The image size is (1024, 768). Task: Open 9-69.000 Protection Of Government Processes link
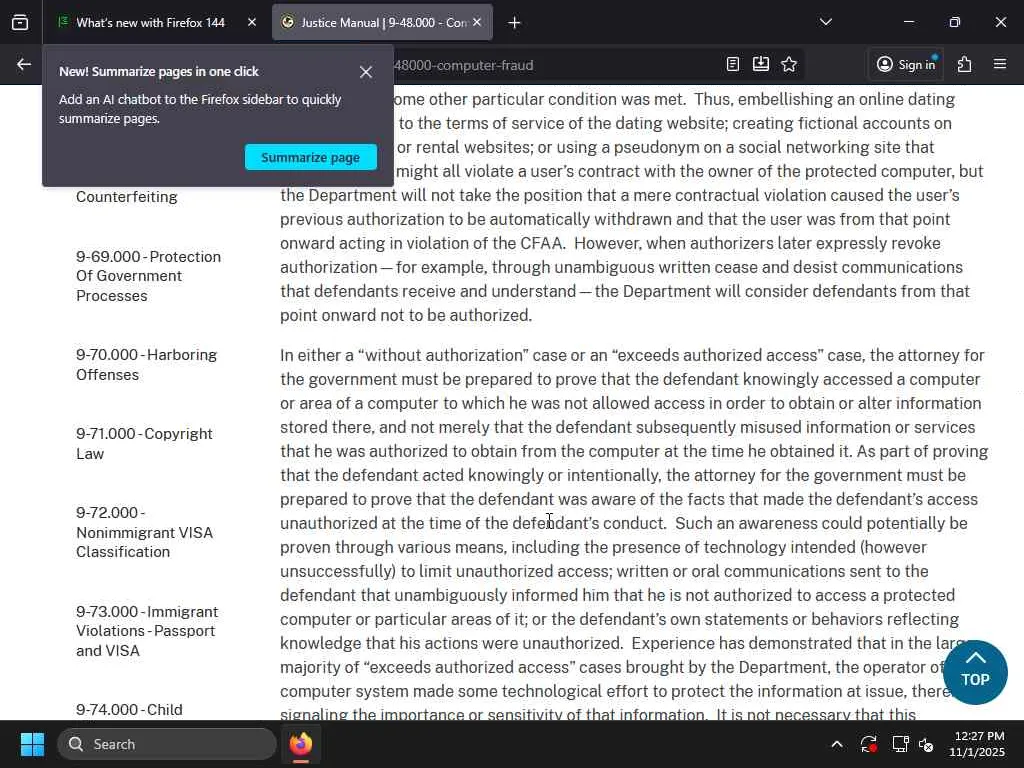(x=148, y=276)
